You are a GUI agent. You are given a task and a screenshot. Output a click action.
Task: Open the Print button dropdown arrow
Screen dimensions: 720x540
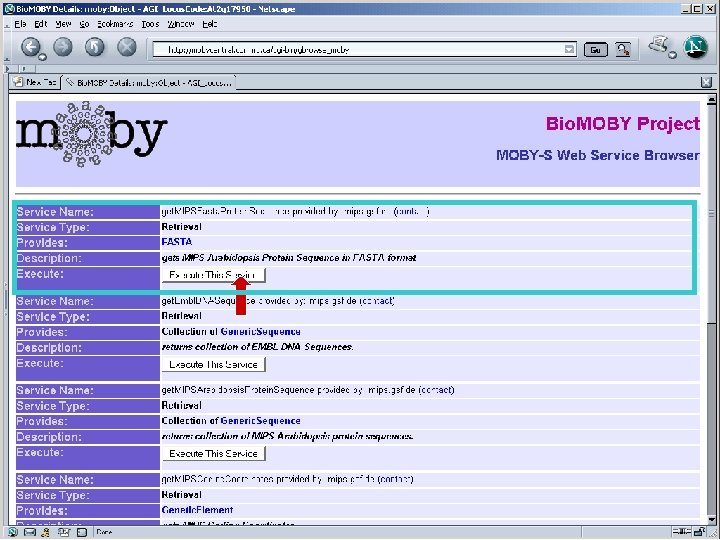pos(672,55)
